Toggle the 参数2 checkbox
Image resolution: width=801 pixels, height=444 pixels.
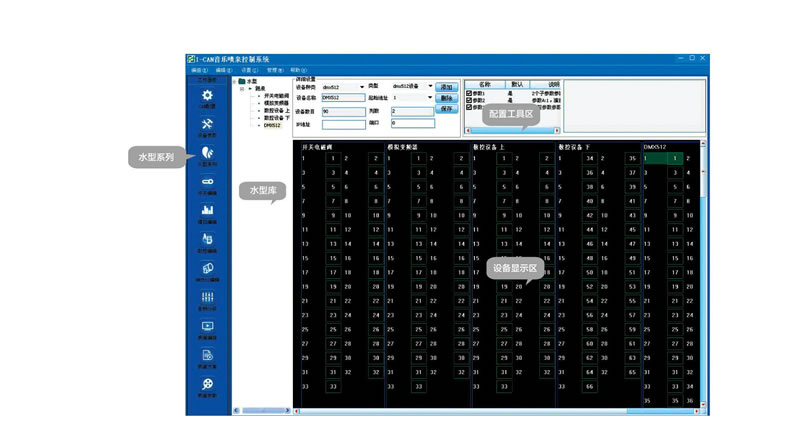(469, 100)
